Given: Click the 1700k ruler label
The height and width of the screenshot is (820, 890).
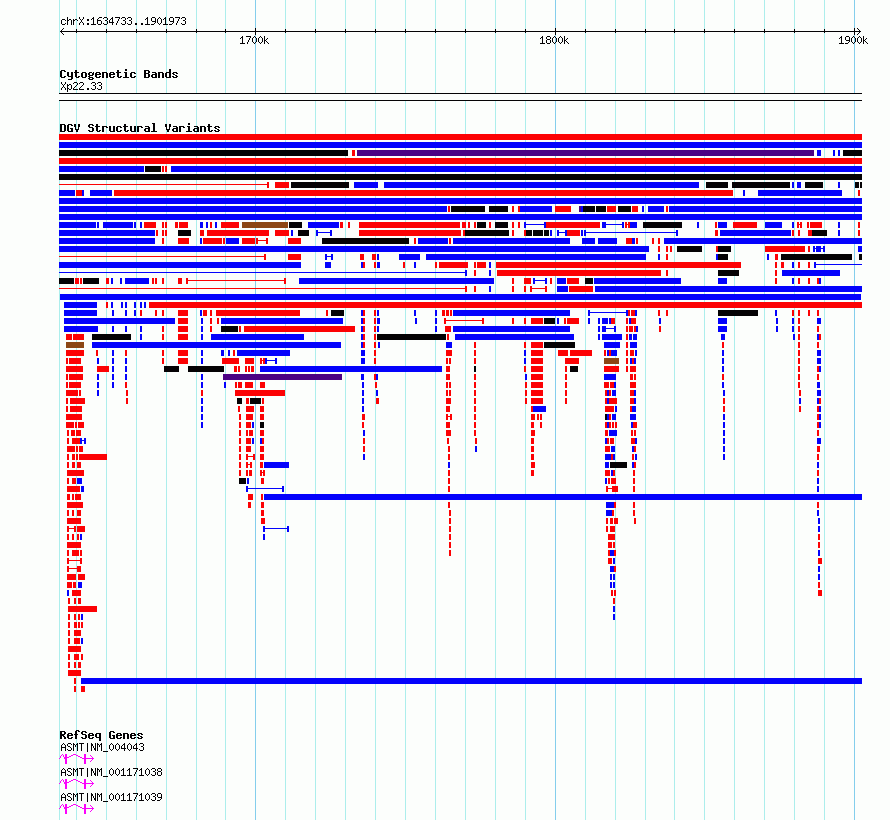Looking at the screenshot, I should [x=254, y=40].
